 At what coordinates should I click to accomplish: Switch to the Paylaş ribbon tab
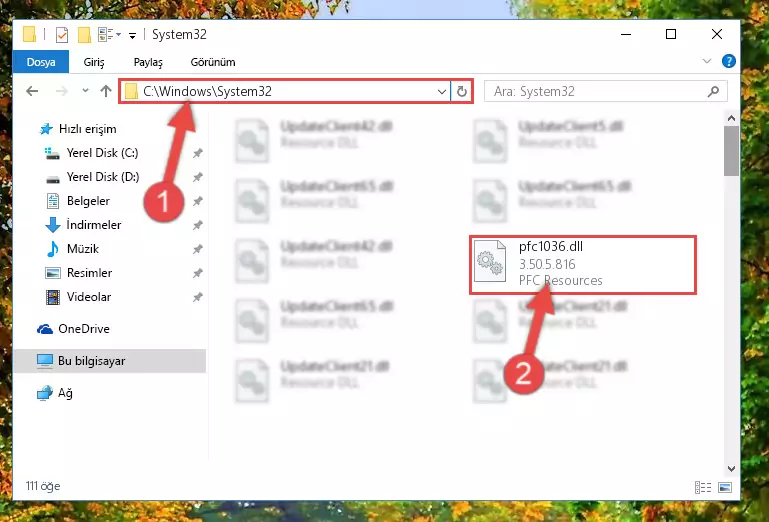coord(148,62)
